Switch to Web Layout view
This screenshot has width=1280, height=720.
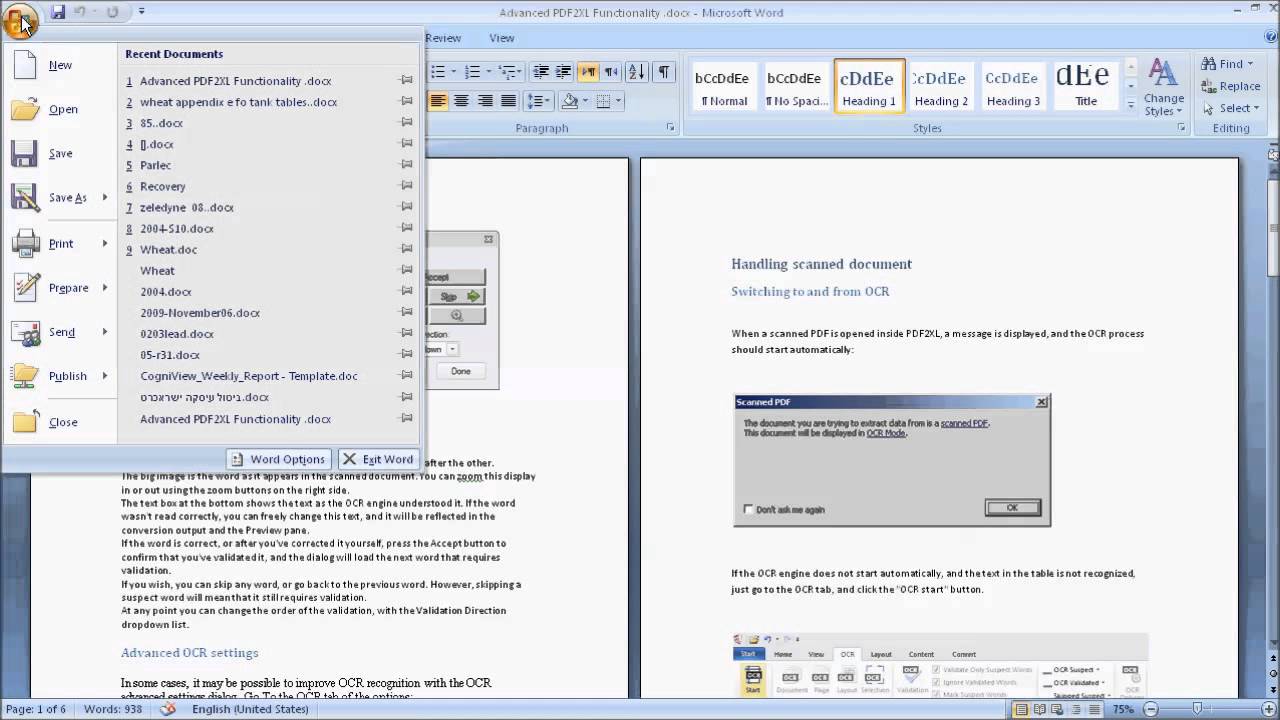1059,709
